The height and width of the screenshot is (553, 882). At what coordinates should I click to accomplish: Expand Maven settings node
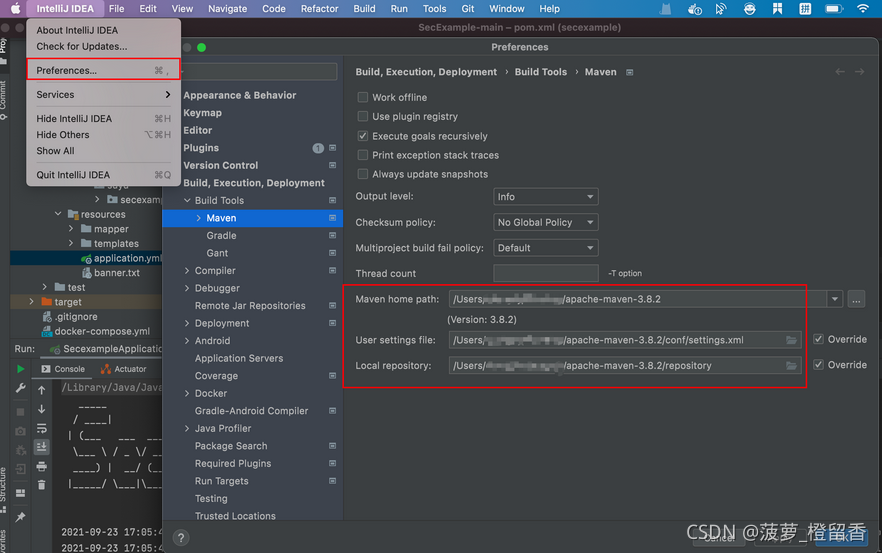(x=199, y=218)
